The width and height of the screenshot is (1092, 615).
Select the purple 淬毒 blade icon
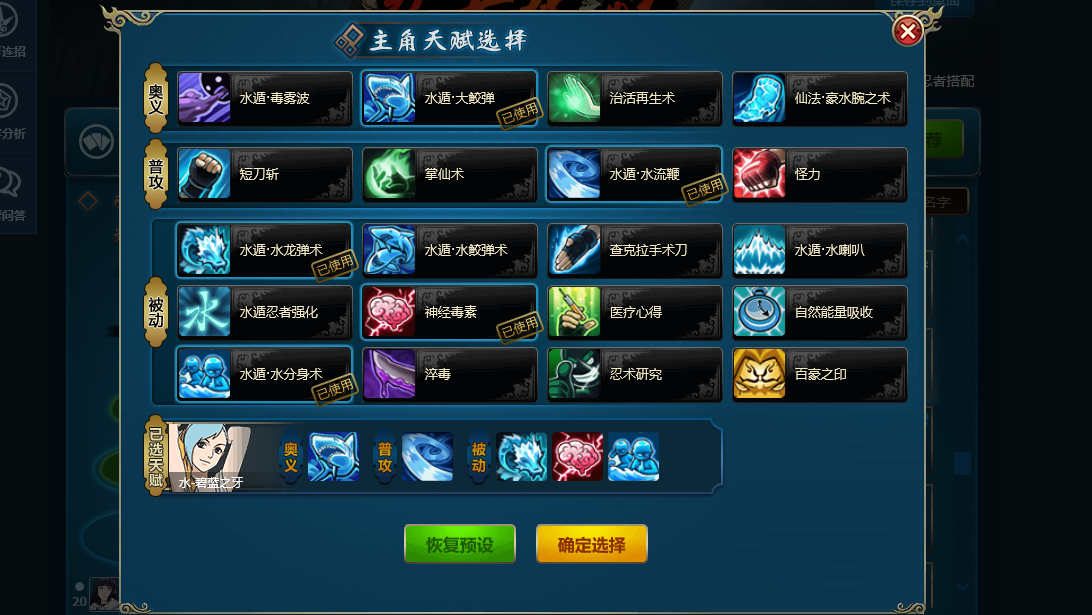click(x=389, y=374)
